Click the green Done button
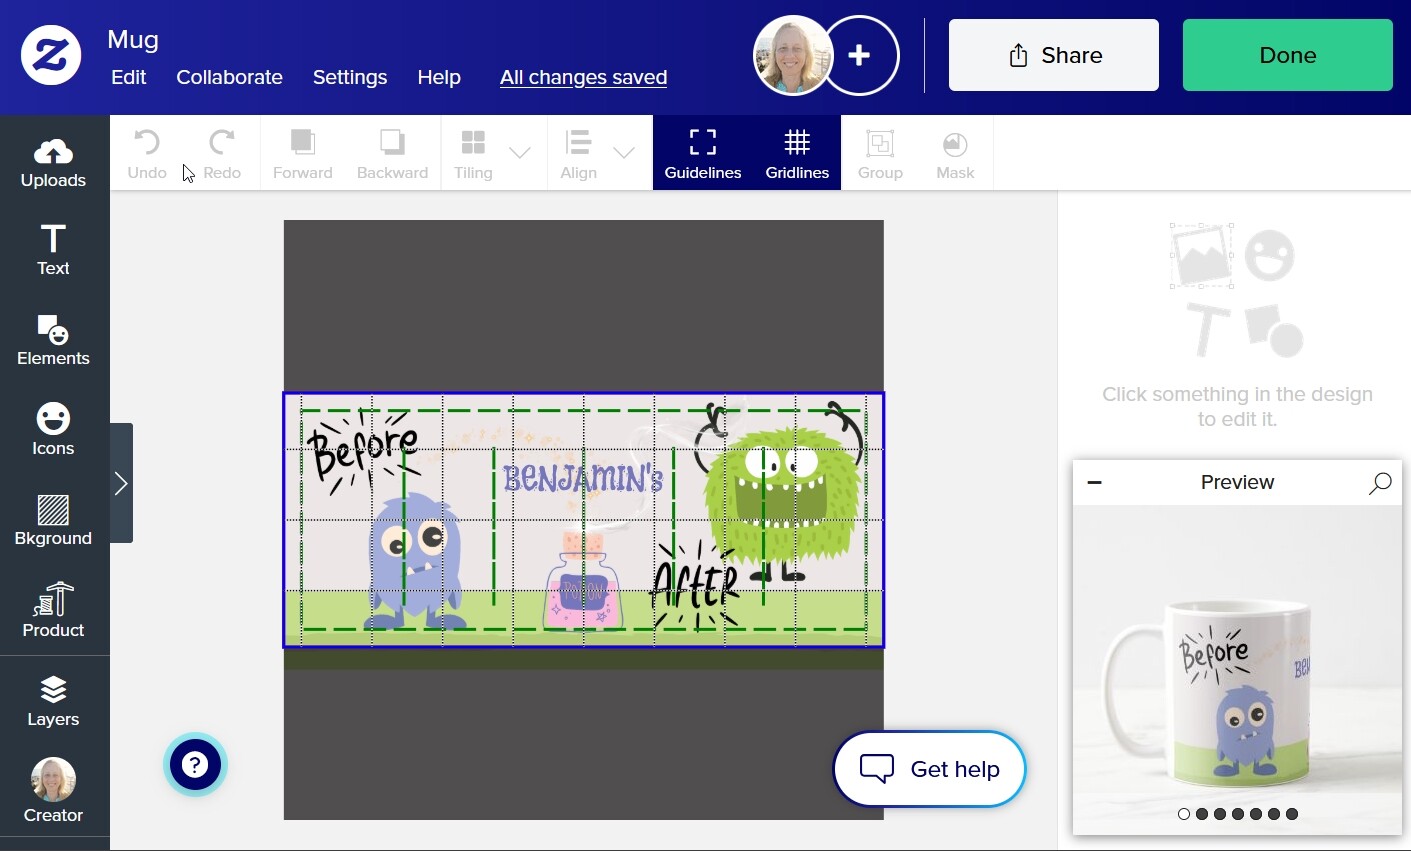Screen dimensions: 1411x851 pyautogui.click(x=1288, y=55)
